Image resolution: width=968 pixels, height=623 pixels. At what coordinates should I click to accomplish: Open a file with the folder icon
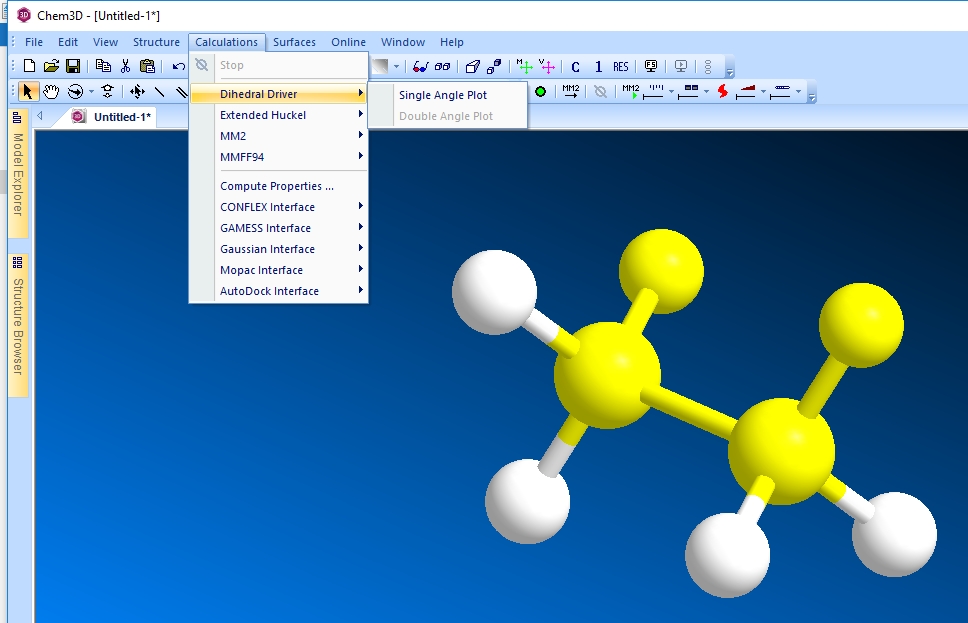coord(51,67)
